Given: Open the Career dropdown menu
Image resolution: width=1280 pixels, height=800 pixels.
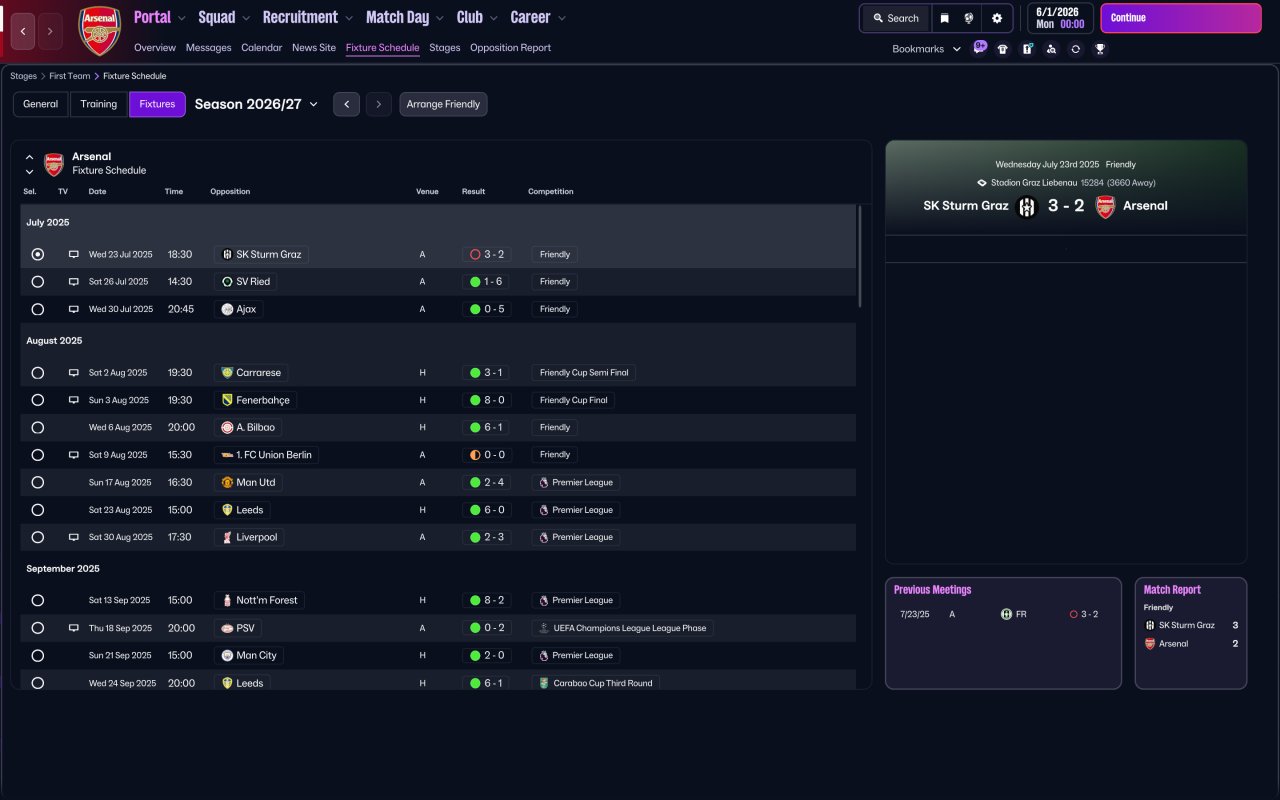Looking at the screenshot, I should click(x=538, y=17).
